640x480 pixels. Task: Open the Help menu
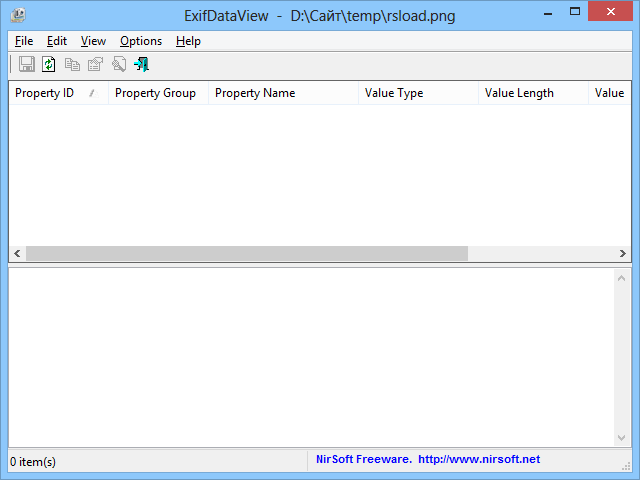coord(188,41)
